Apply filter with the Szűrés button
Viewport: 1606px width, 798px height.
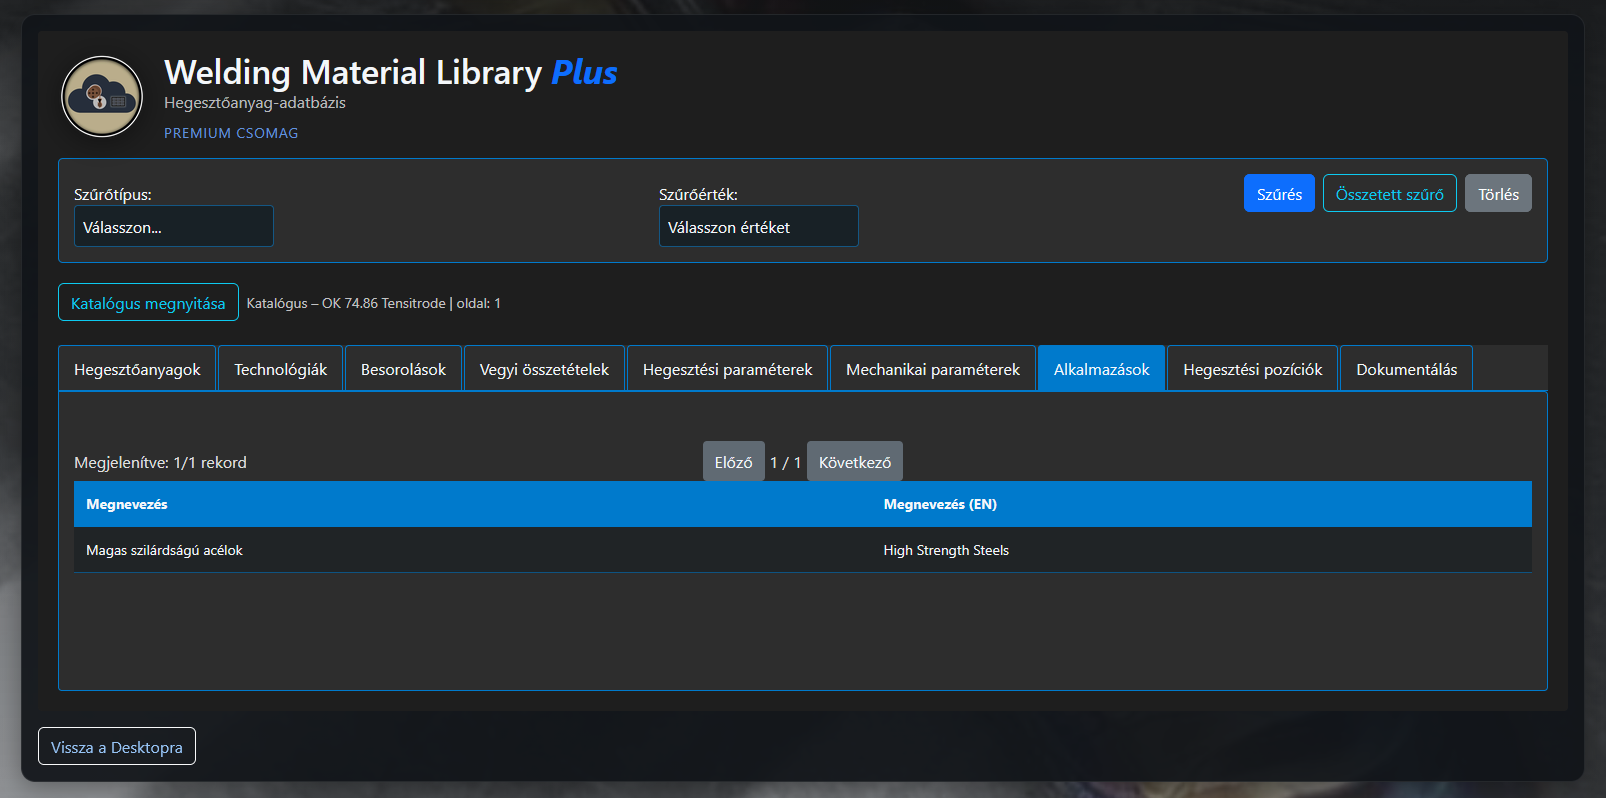click(1279, 193)
